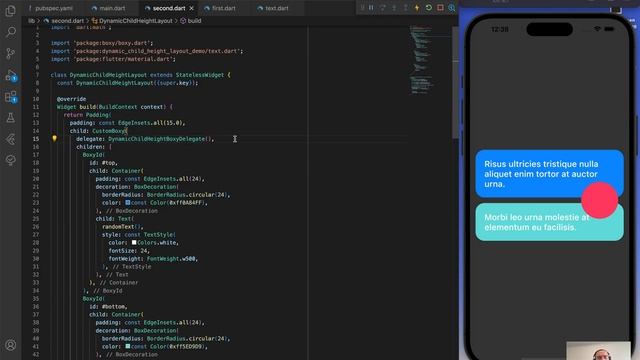The image size is (640, 360).
Task: Open the Accounts menu in activity bar
Action: click(x=11, y=345)
